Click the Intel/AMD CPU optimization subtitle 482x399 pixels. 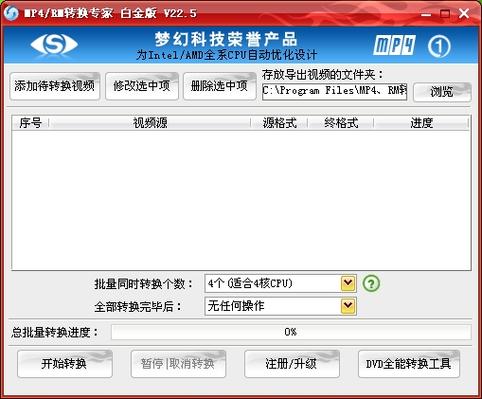[x=226, y=55]
